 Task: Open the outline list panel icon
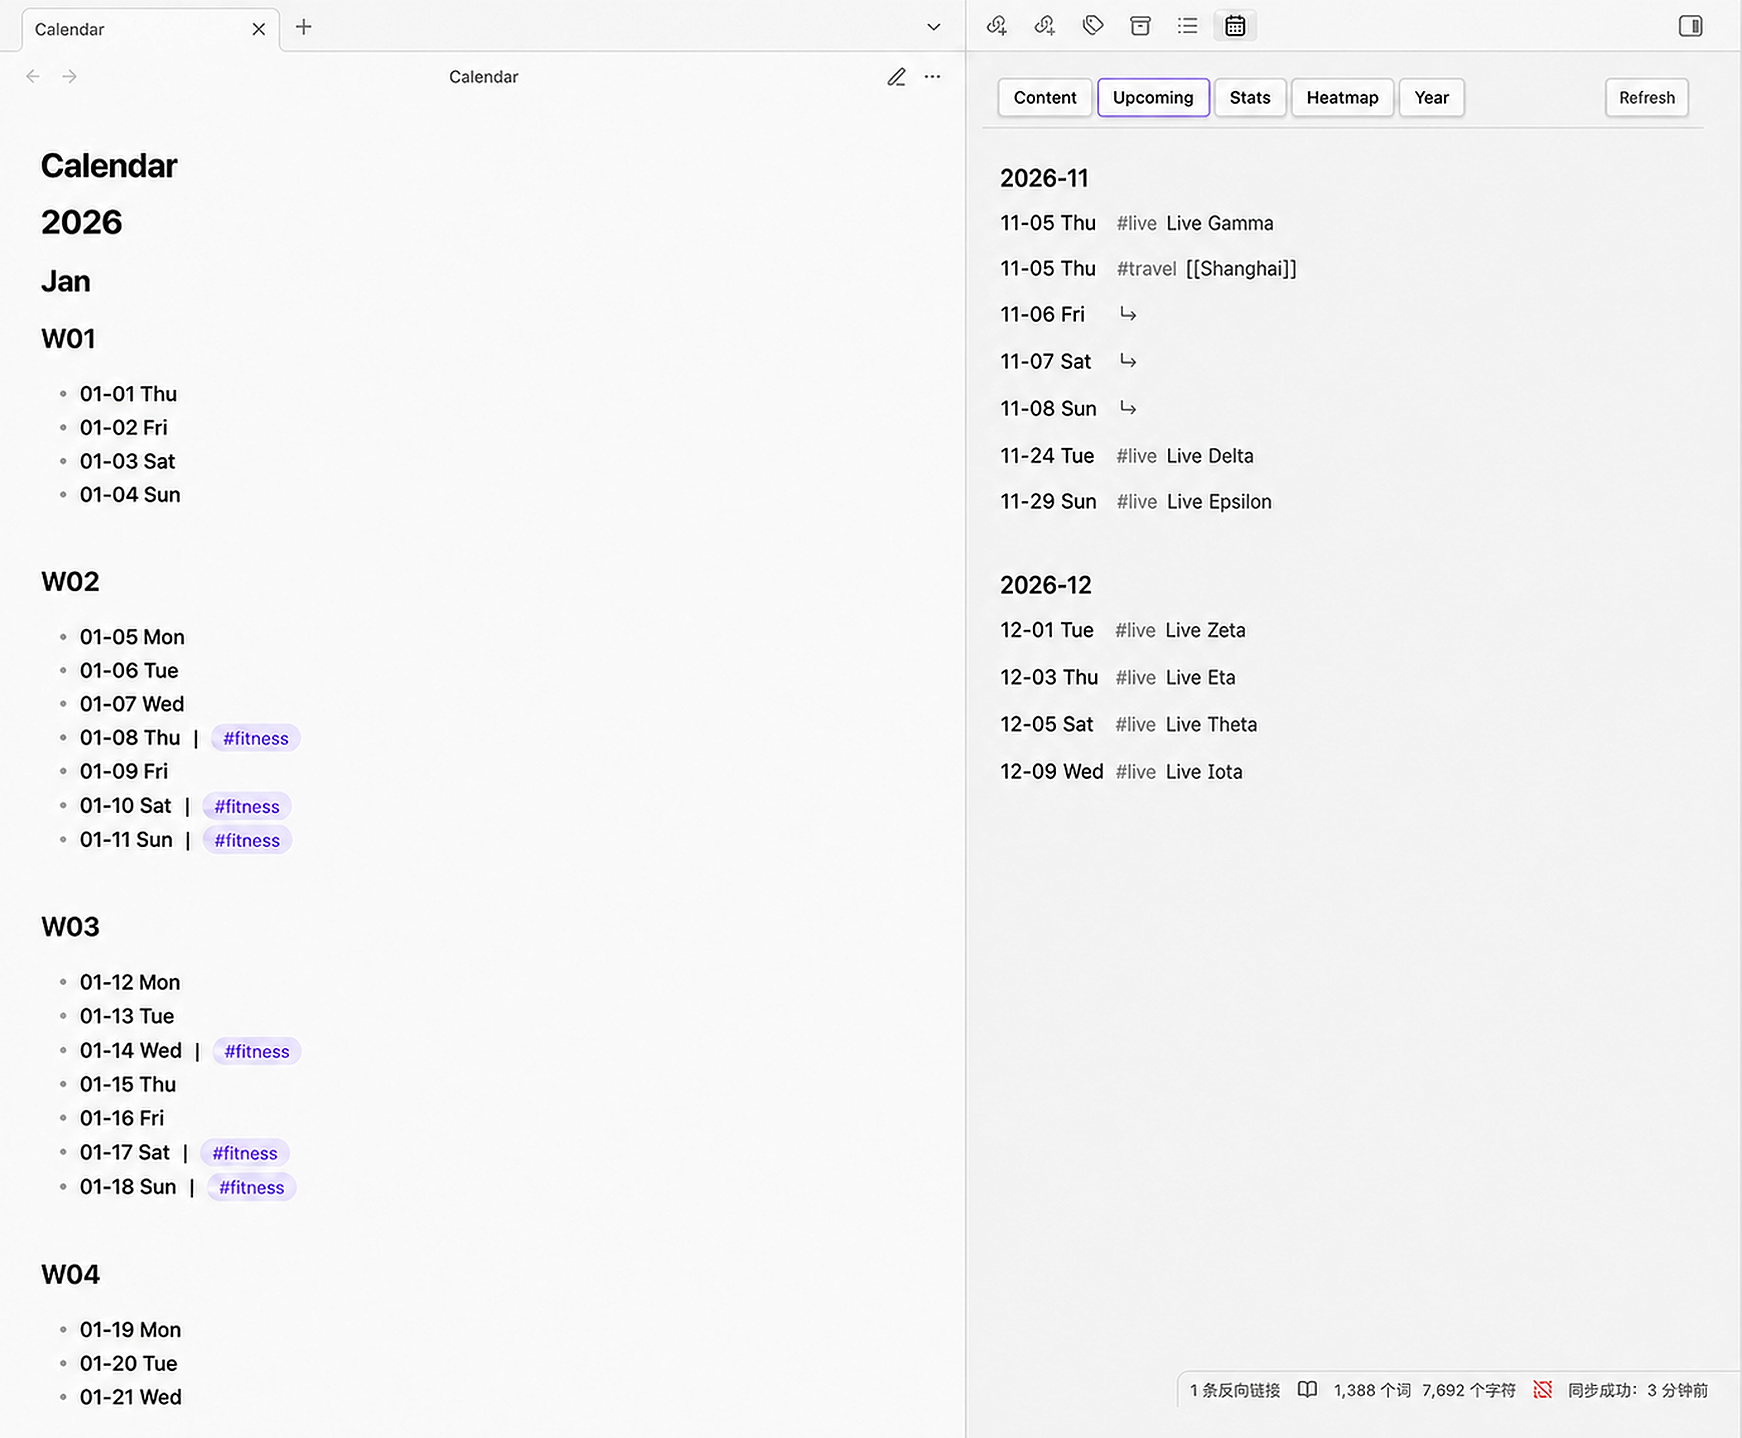pos(1187,26)
